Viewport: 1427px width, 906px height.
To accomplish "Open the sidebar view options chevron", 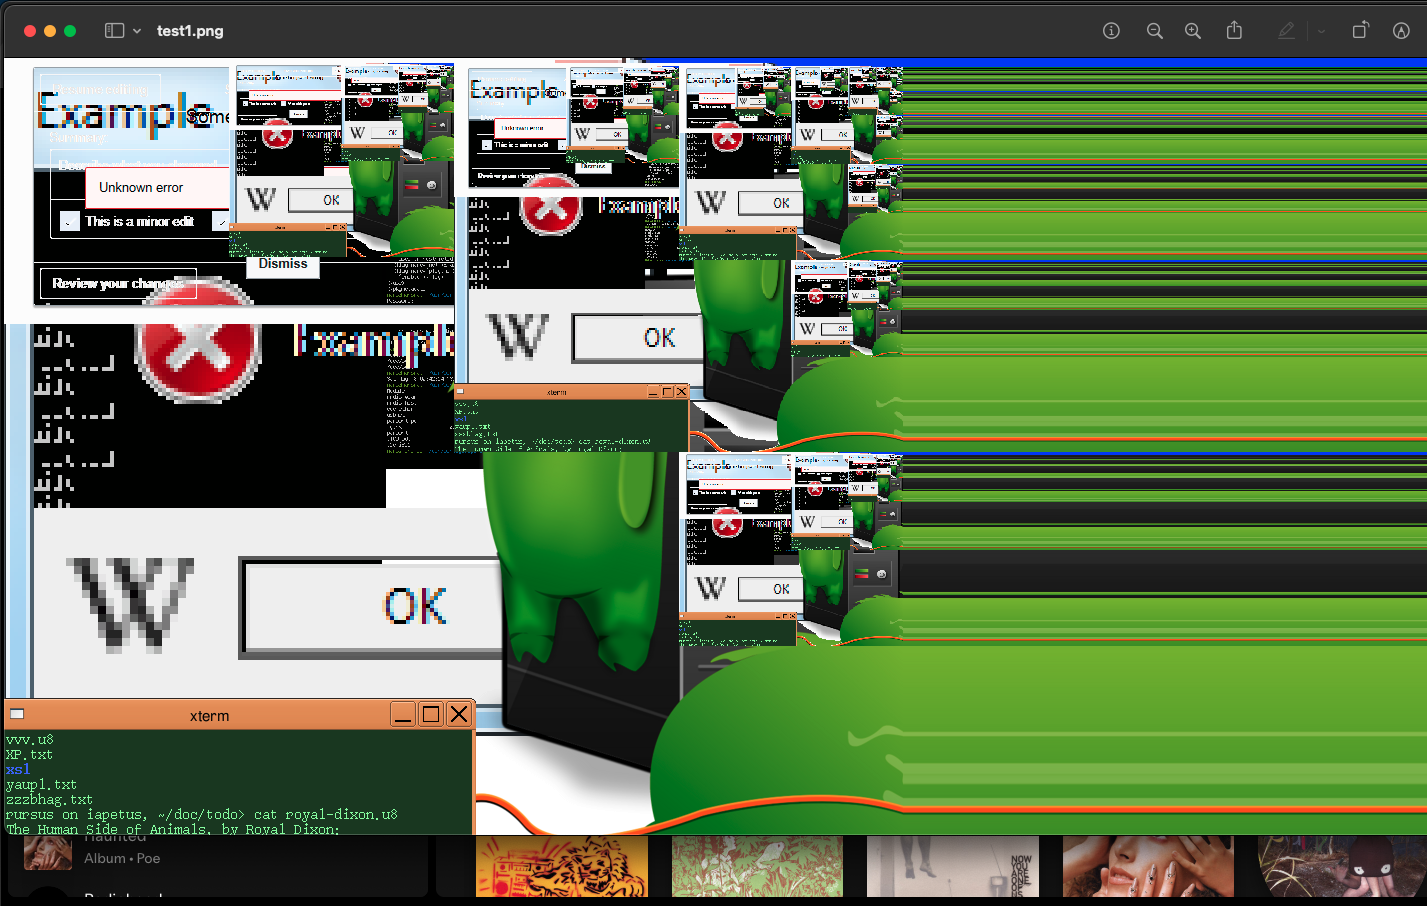I will (137, 31).
